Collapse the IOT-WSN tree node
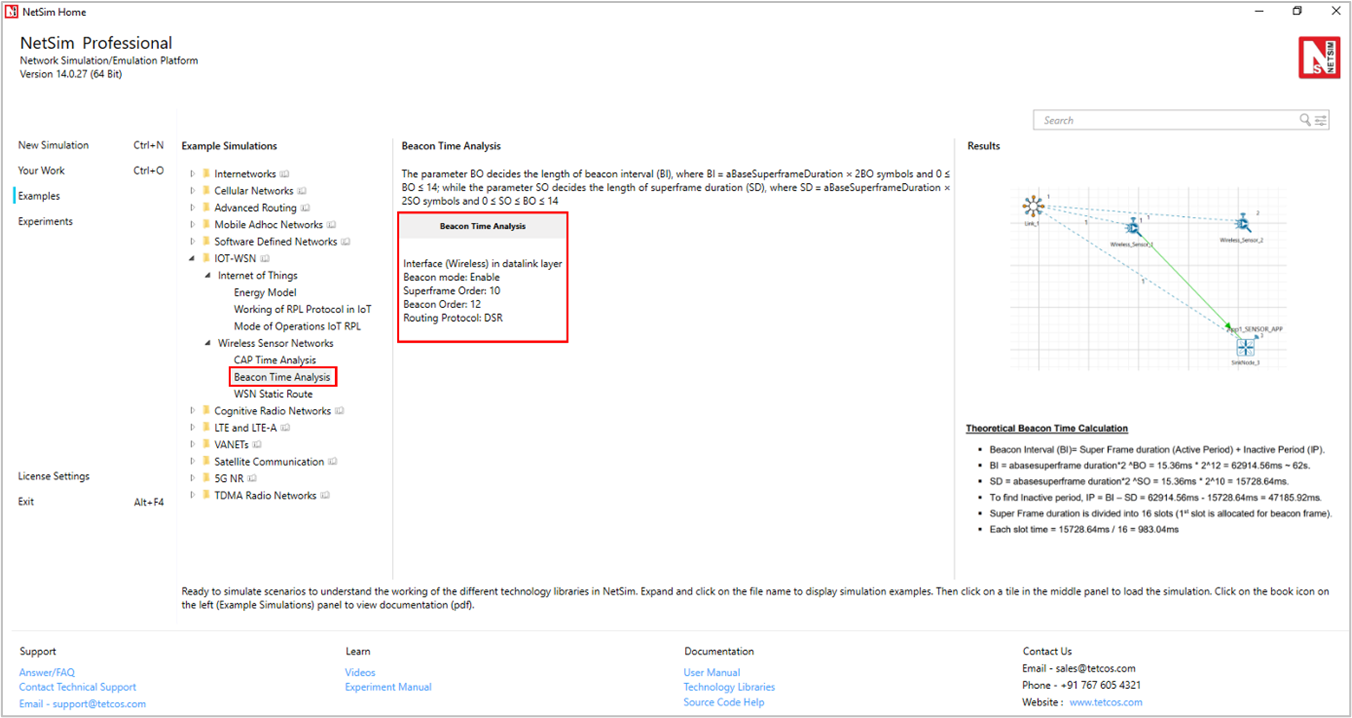This screenshot has height=718, width=1352. [x=192, y=259]
